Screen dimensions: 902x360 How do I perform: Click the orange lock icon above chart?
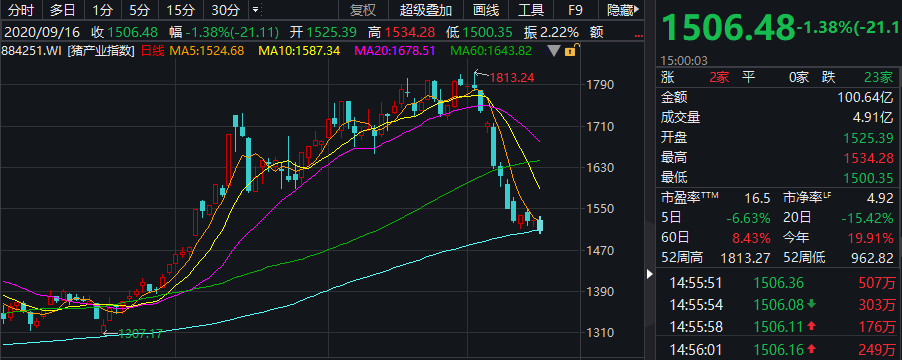pos(570,51)
